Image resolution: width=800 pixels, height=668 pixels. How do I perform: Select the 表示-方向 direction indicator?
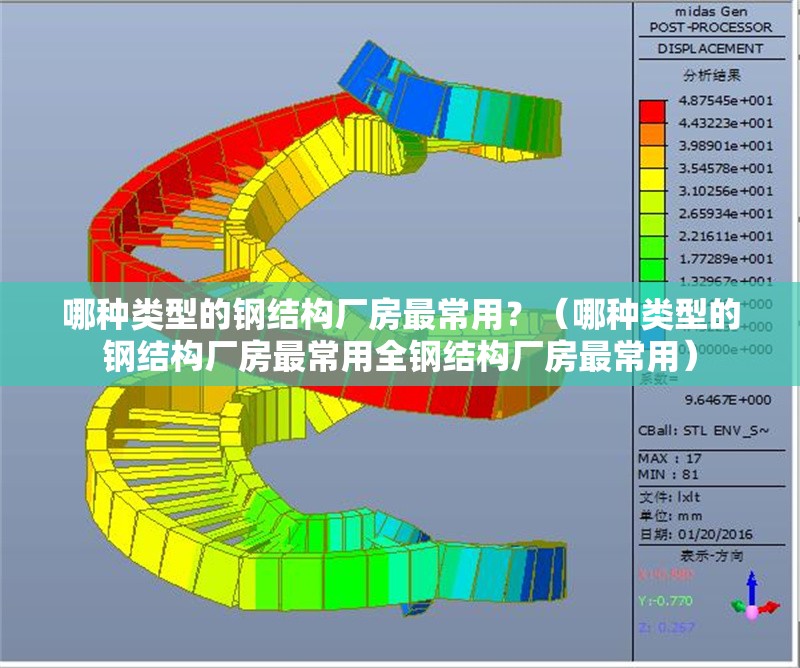(714, 554)
